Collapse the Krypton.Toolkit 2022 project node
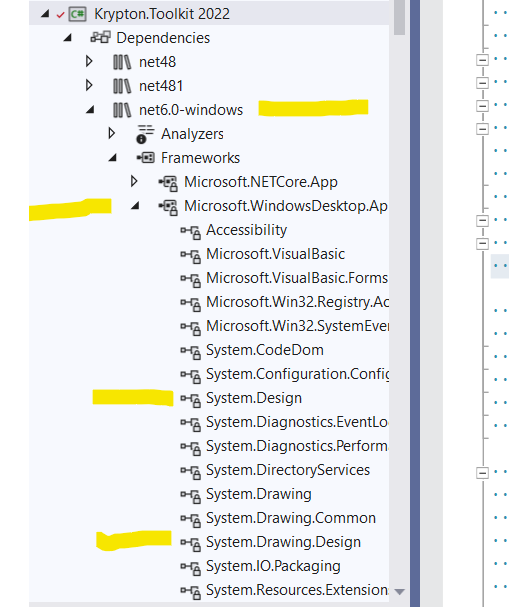The height and width of the screenshot is (607, 509). (x=45, y=14)
